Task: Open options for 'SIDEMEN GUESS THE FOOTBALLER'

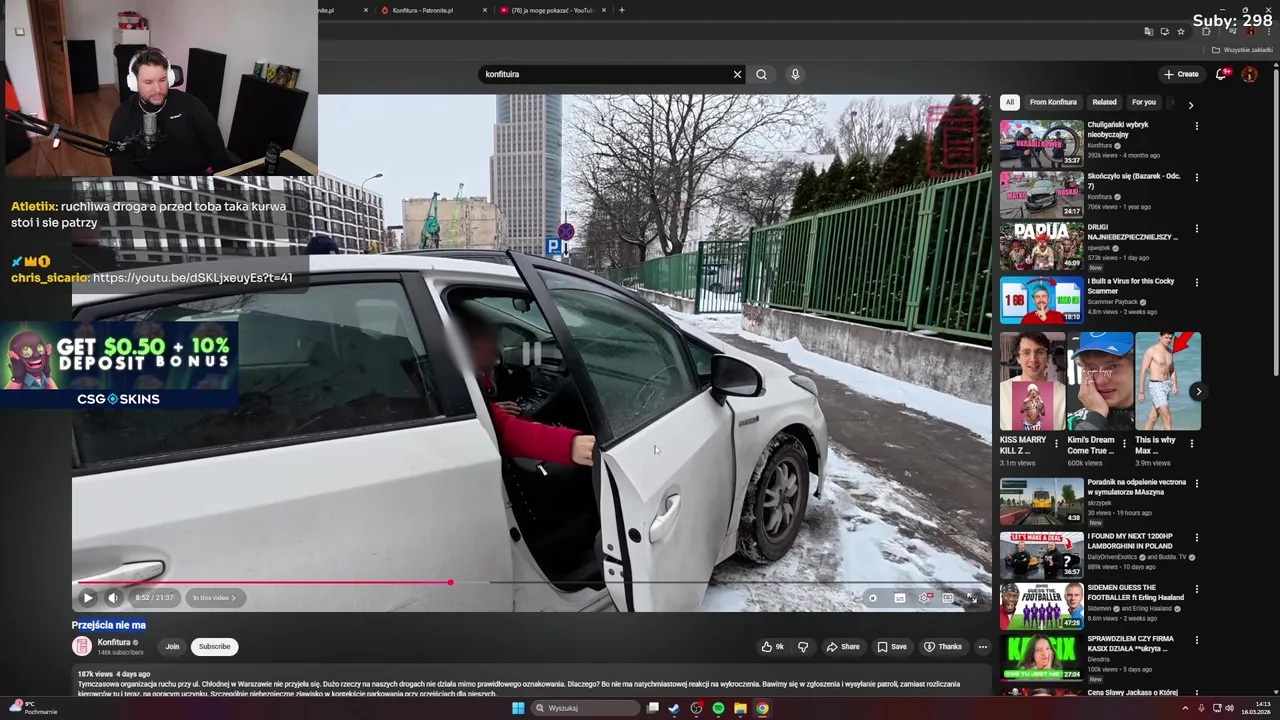Action: point(1196,590)
